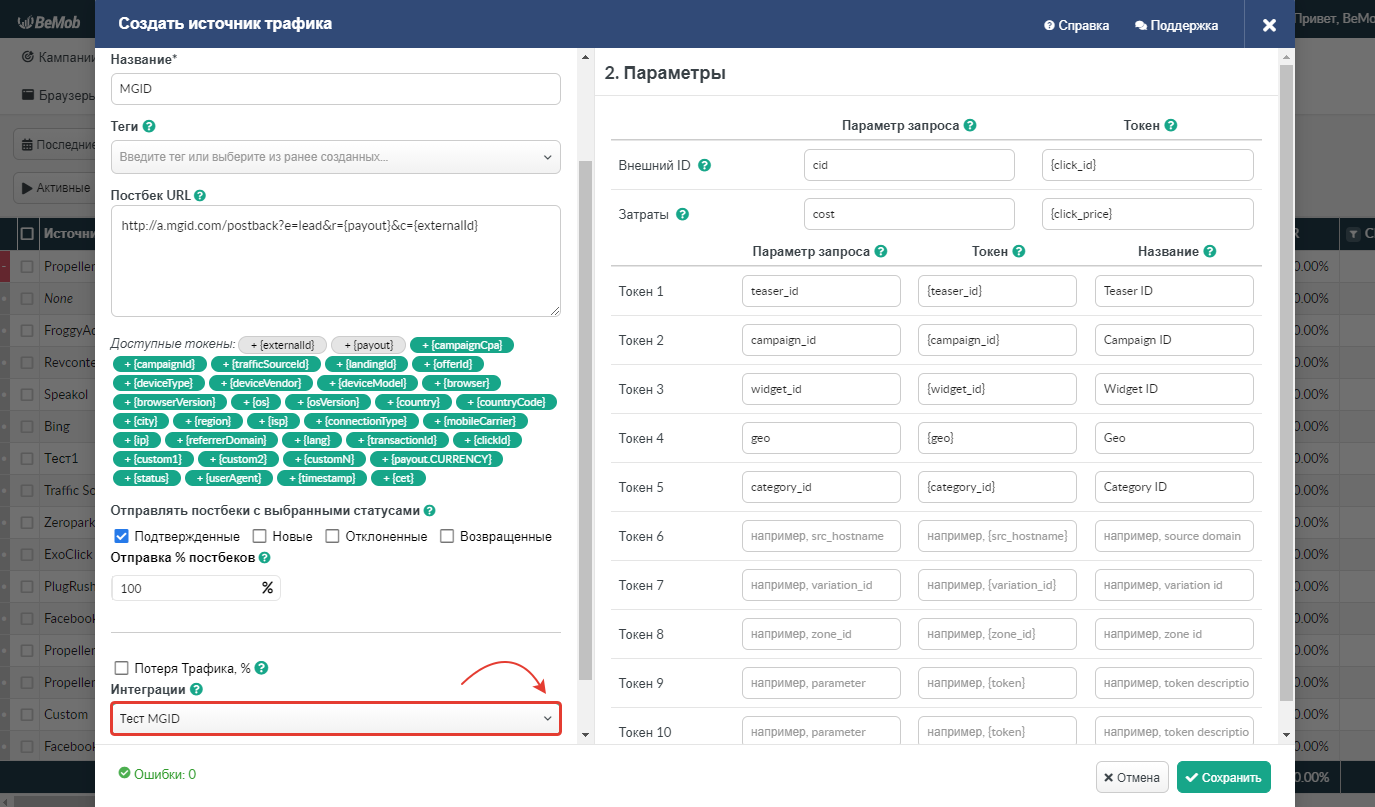1375x807 pixels.
Task: Click empty Токен 7 token field
Action: click(x=998, y=585)
